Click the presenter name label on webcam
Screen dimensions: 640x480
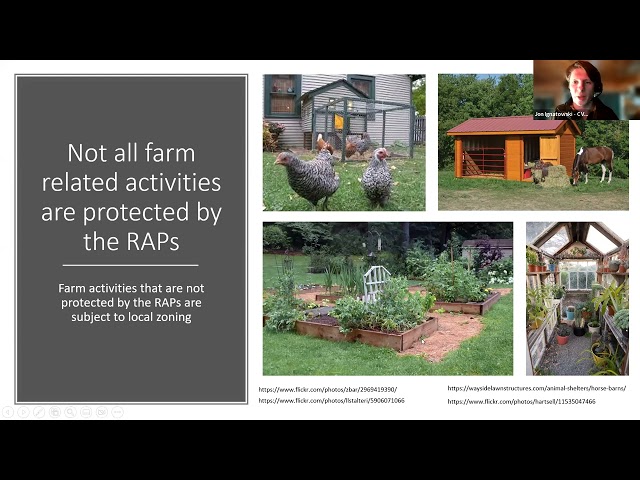point(570,114)
